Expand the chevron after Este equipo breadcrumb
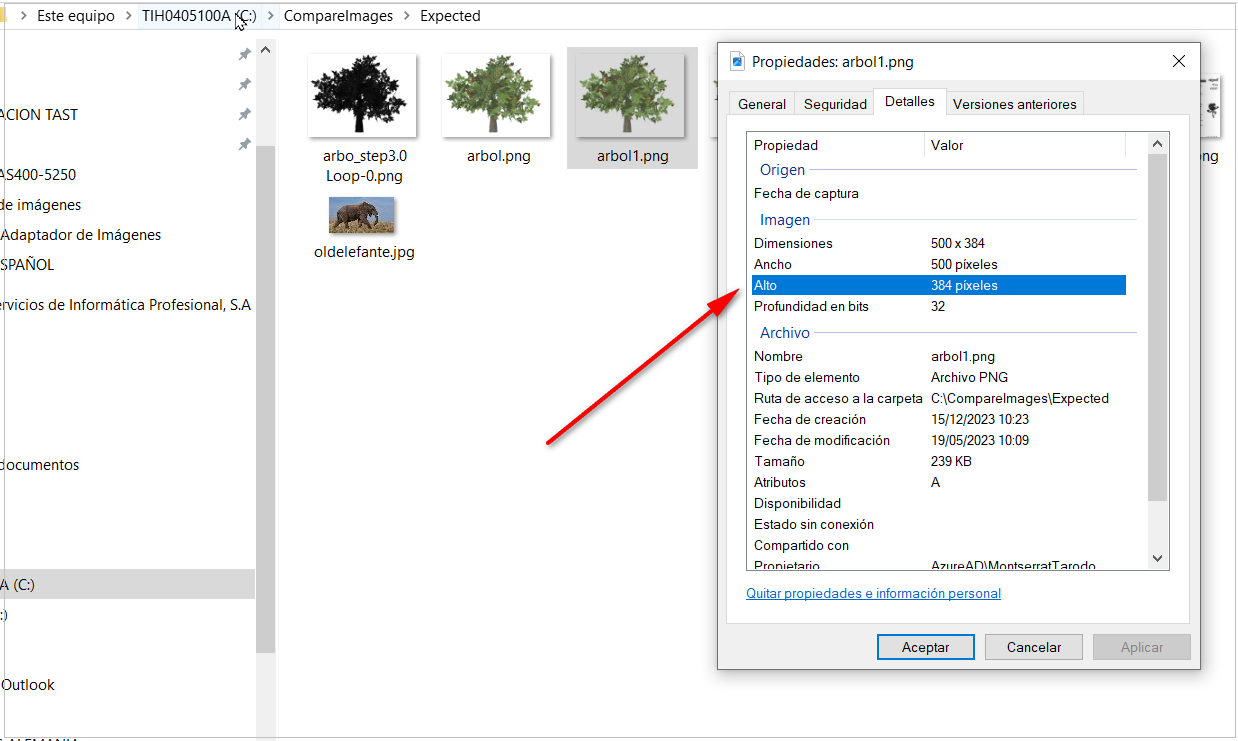Image resolution: width=1238 pixels, height=741 pixels. click(x=125, y=16)
